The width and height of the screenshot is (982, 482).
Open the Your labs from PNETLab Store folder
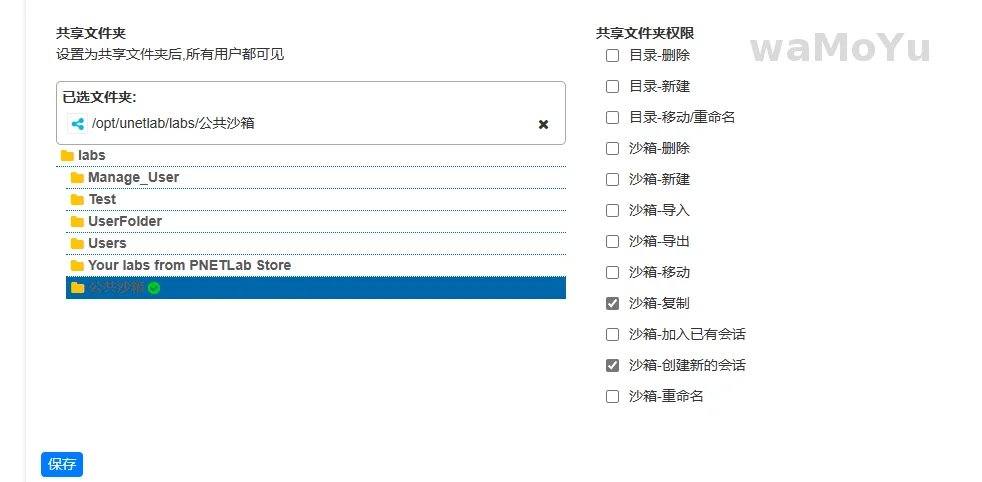coord(189,266)
